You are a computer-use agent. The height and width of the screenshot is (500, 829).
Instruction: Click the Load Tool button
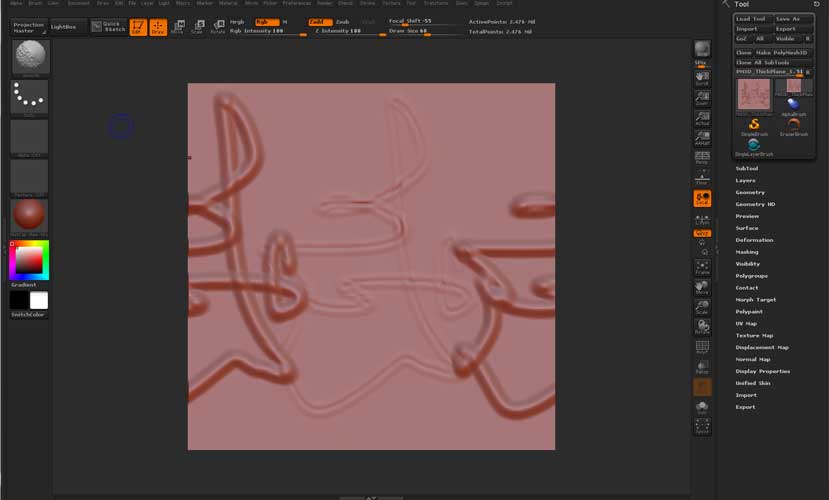click(x=753, y=18)
